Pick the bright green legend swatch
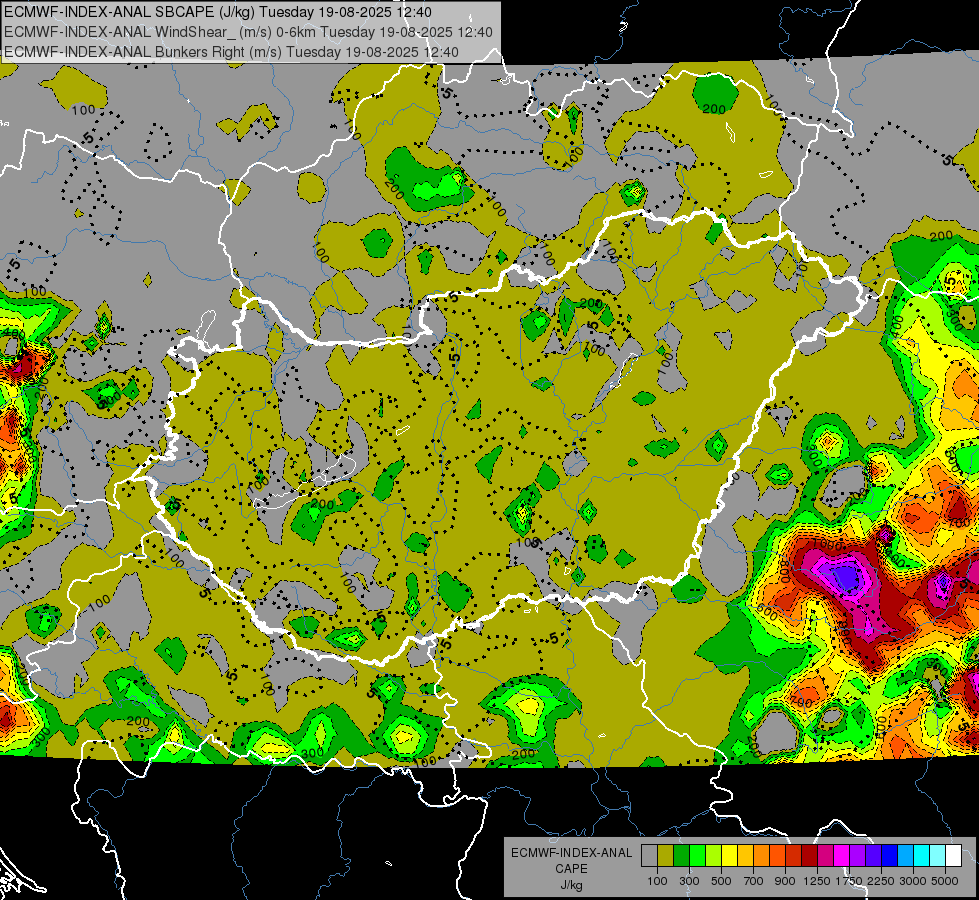Image resolution: width=979 pixels, height=900 pixels. pyautogui.click(x=698, y=856)
